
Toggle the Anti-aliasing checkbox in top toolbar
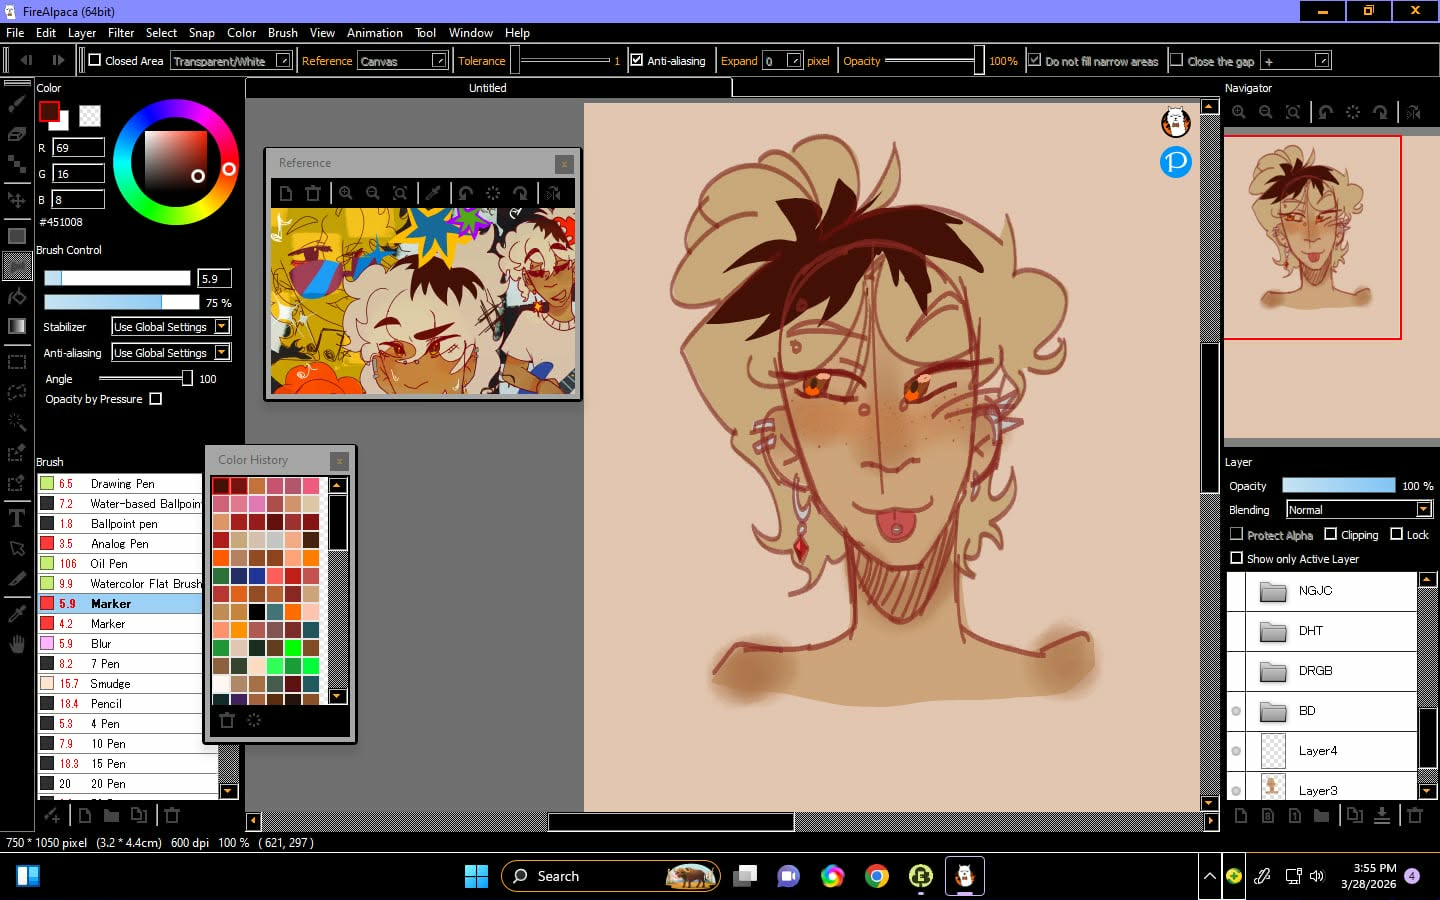637,61
